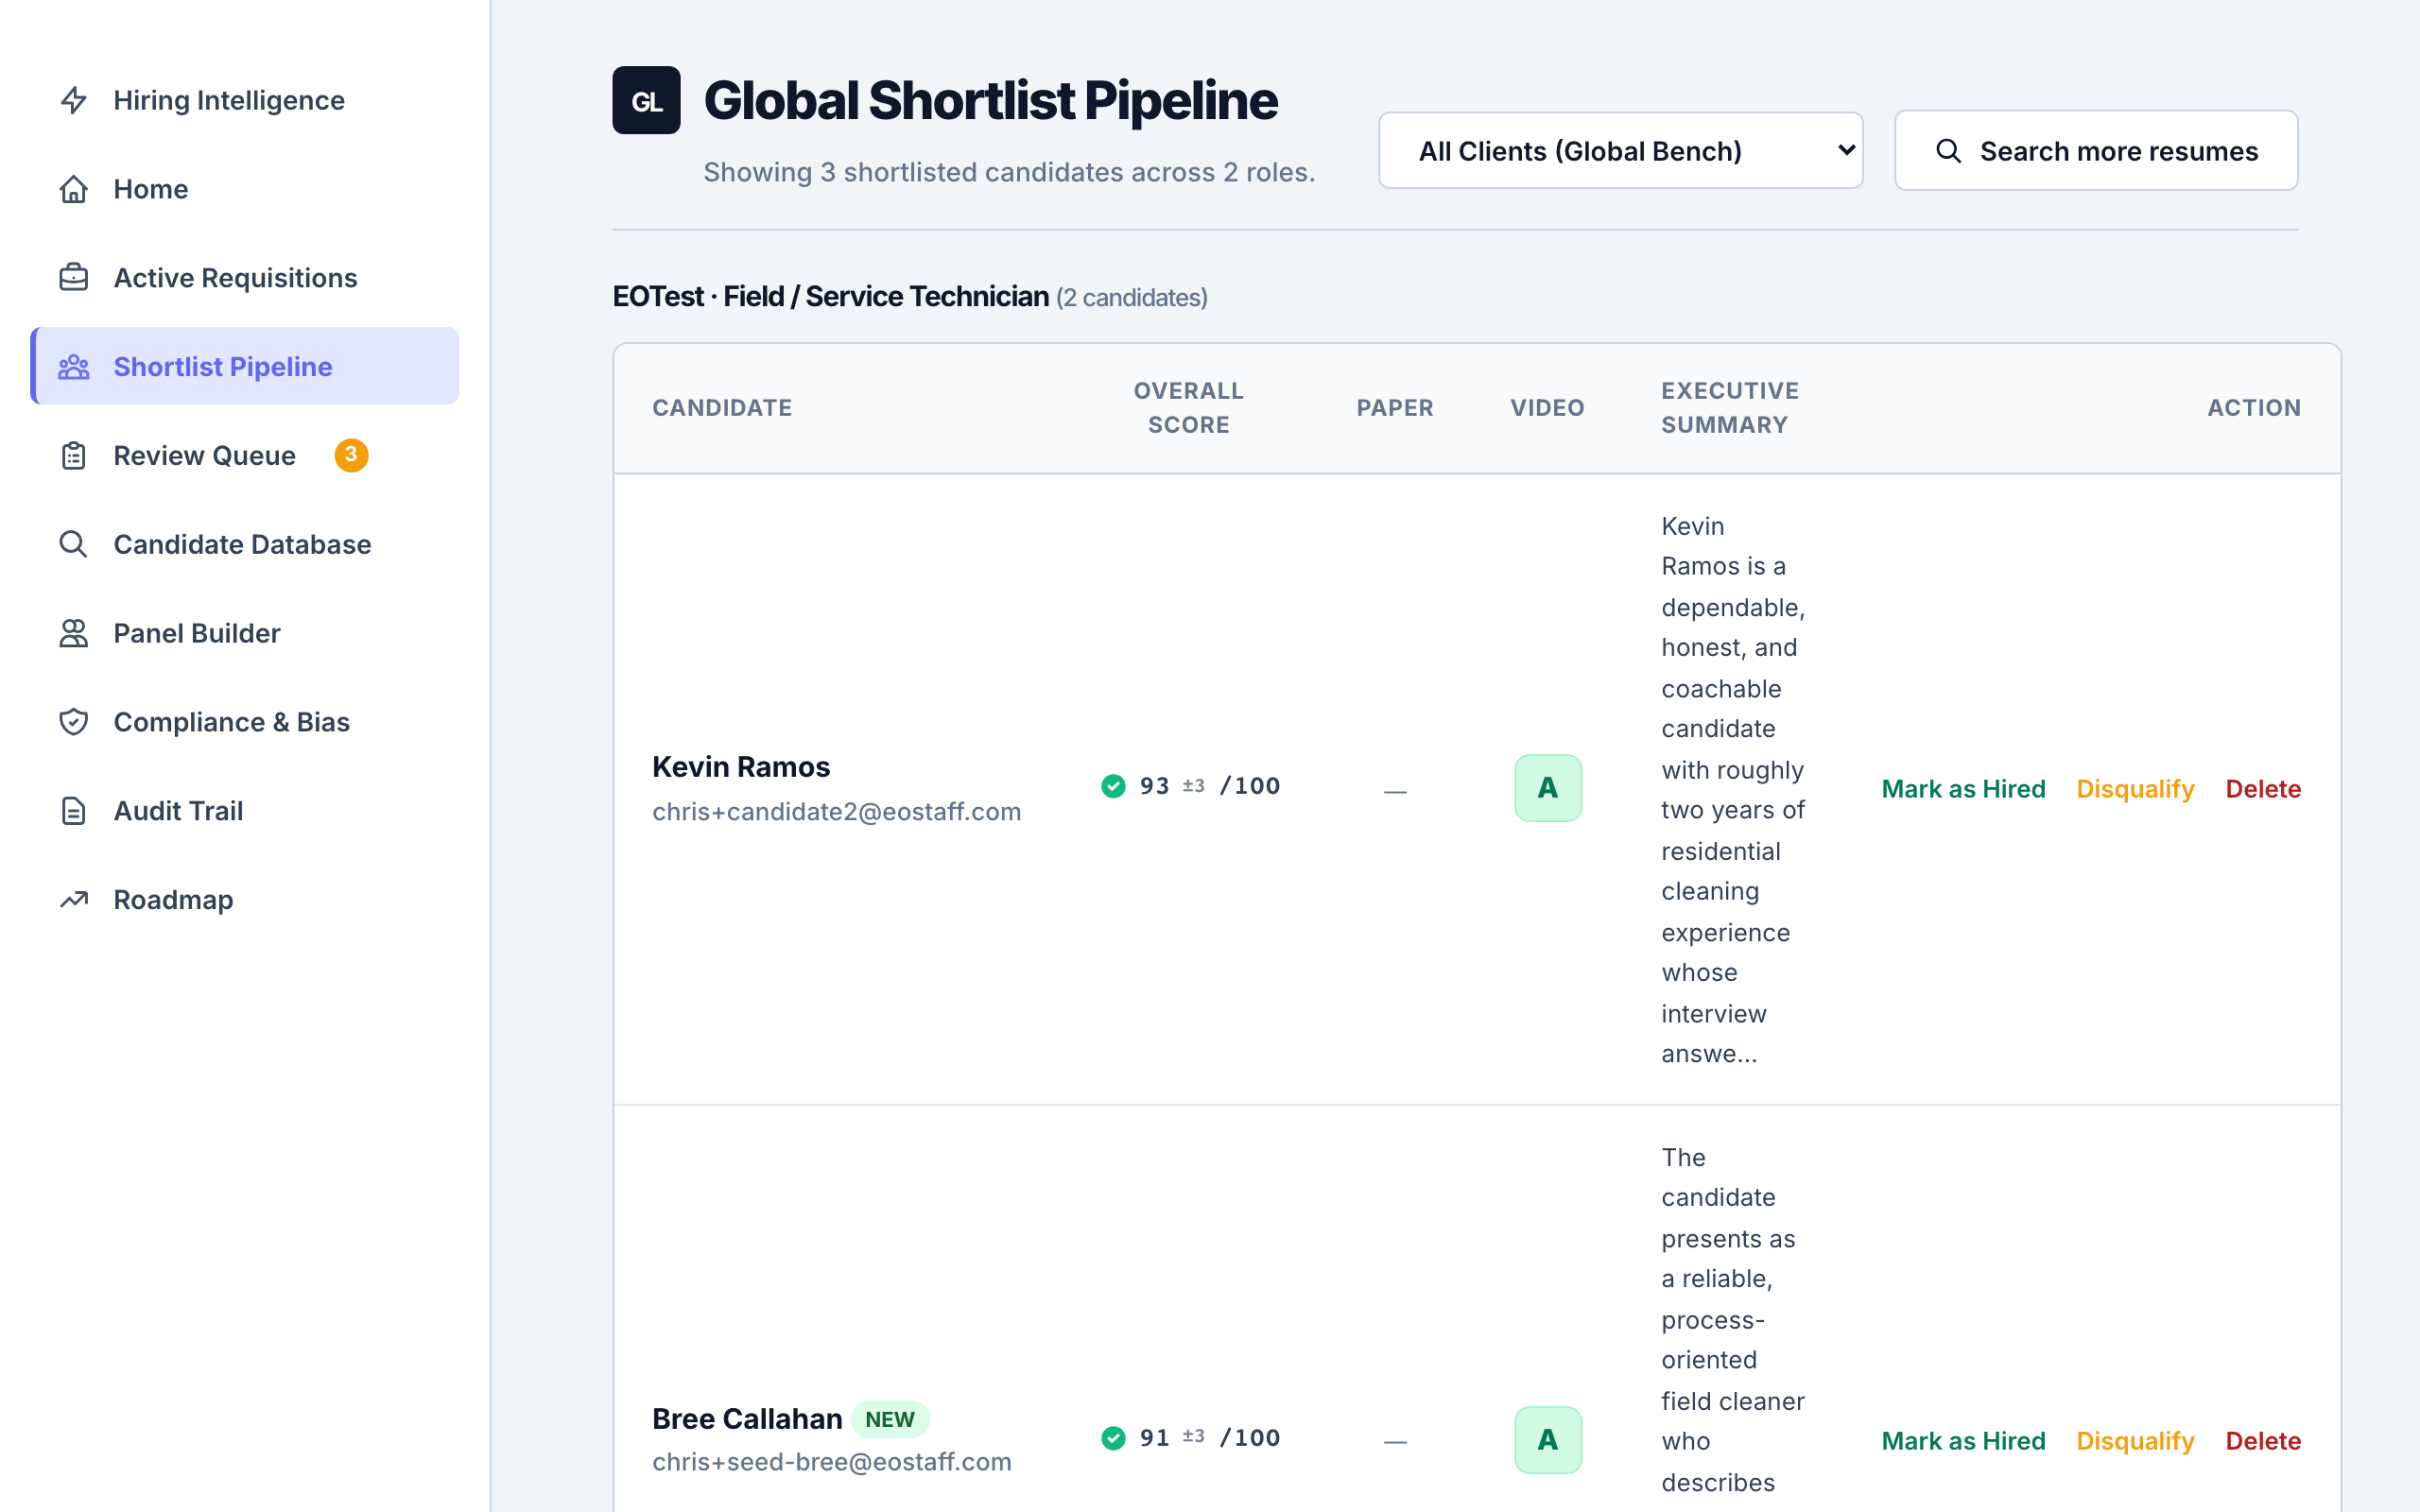Click the EOTest Field / Service Technician heading

pyautogui.click(x=830, y=297)
